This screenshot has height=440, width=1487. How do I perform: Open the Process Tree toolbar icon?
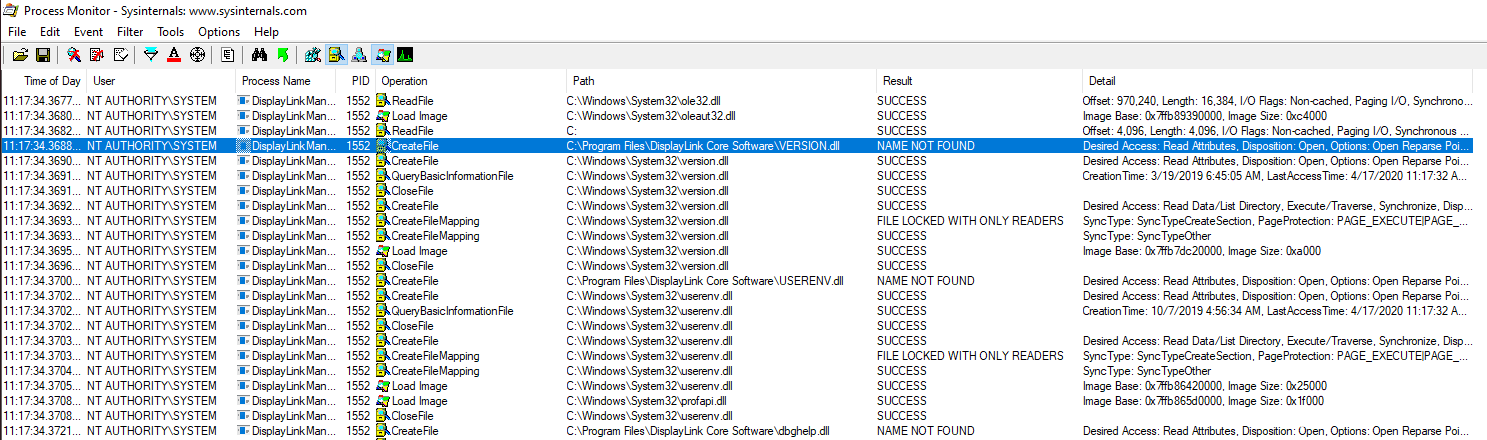(228, 55)
